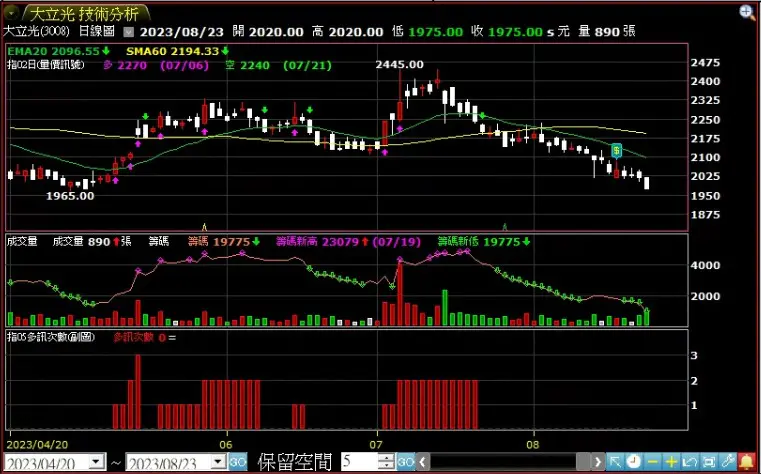This screenshot has height=474, width=761.
Task: Click the yellow minus zoom-out icon
Action: tap(652, 461)
